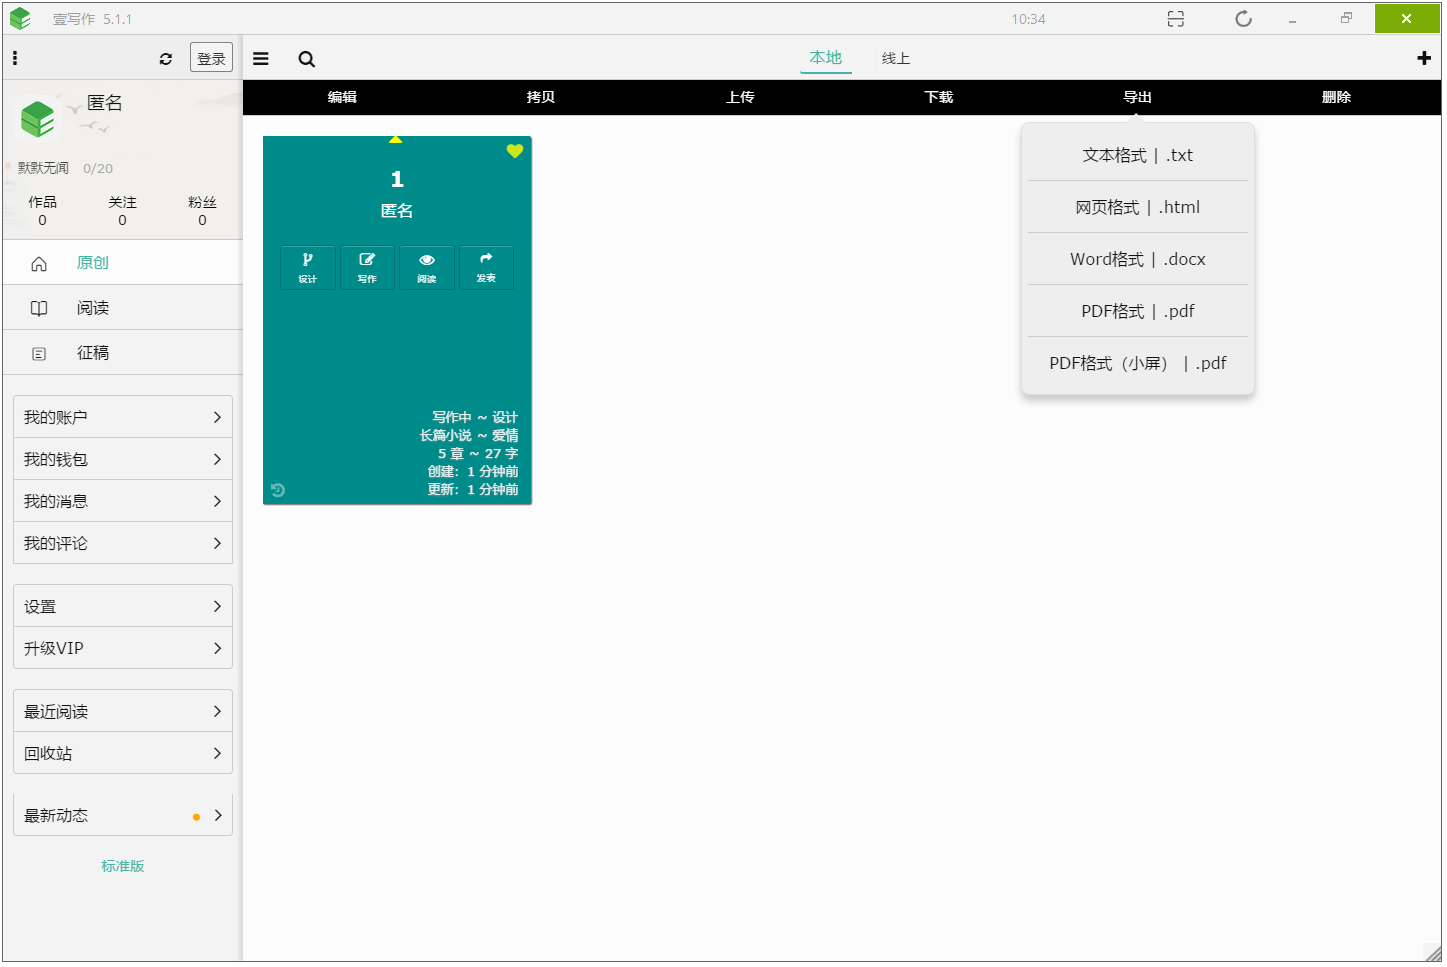Image resolution: width=1447 pixels, height=967 pixels.
Task: Click 导出 in the black action bar
Action: coord(1138,97)
